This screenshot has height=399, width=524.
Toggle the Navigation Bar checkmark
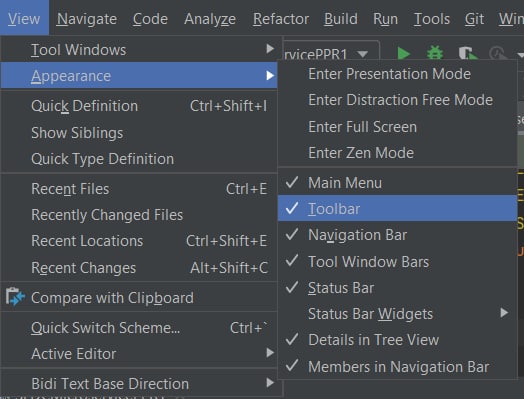click(x=398, y=235)
